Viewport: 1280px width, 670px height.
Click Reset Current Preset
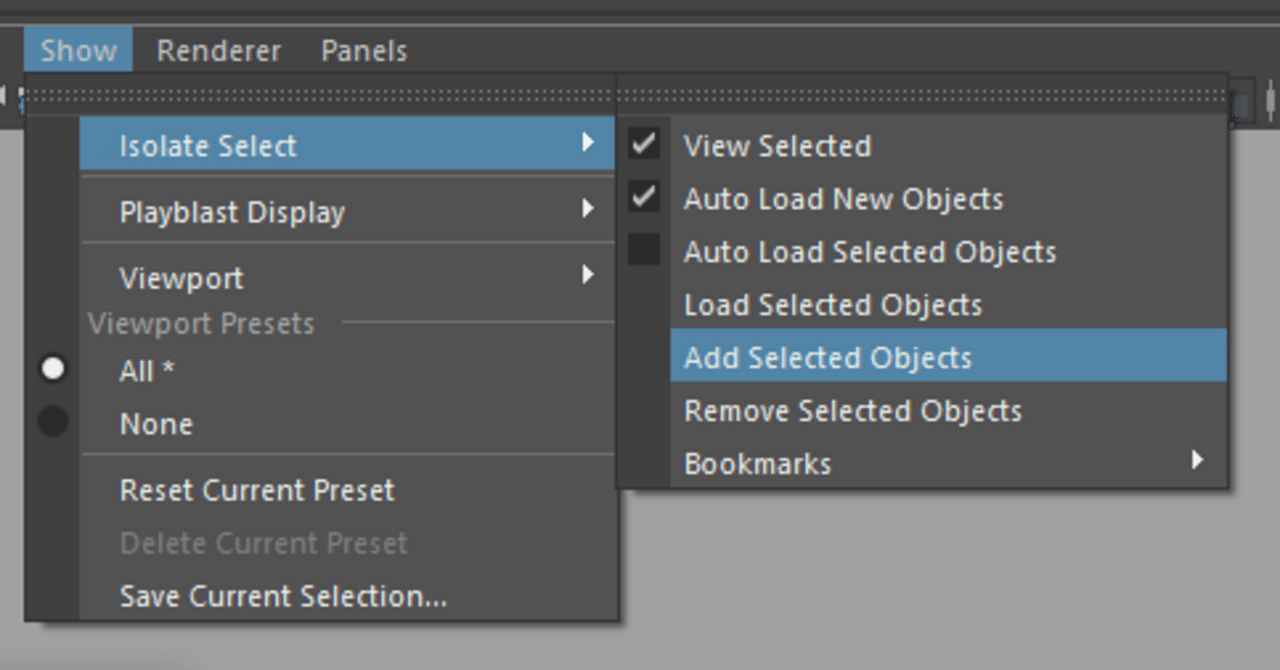[257, 490]
